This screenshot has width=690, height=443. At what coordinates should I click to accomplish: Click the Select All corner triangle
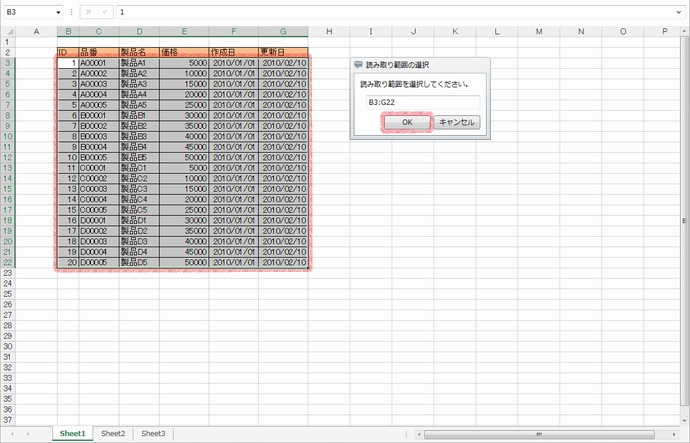[x=9, y=32]
